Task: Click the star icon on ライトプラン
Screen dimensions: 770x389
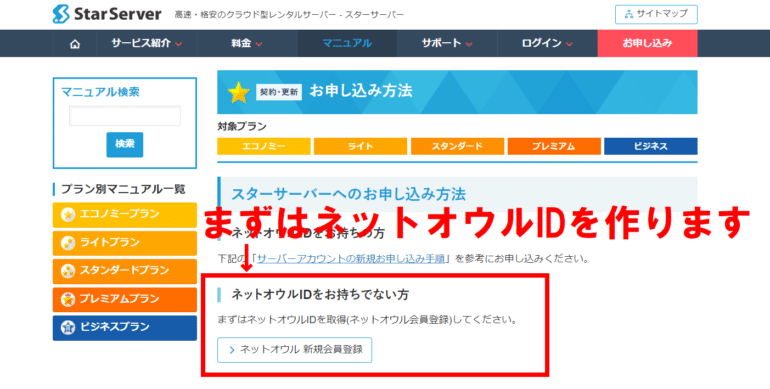Action: pos(68,243)
